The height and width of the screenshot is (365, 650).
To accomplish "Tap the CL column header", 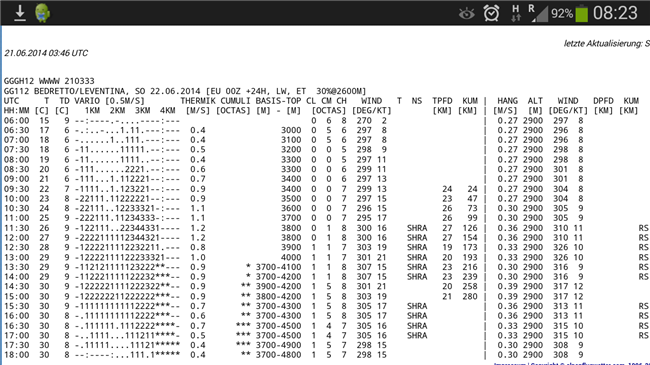I will (x=311, y=101).
